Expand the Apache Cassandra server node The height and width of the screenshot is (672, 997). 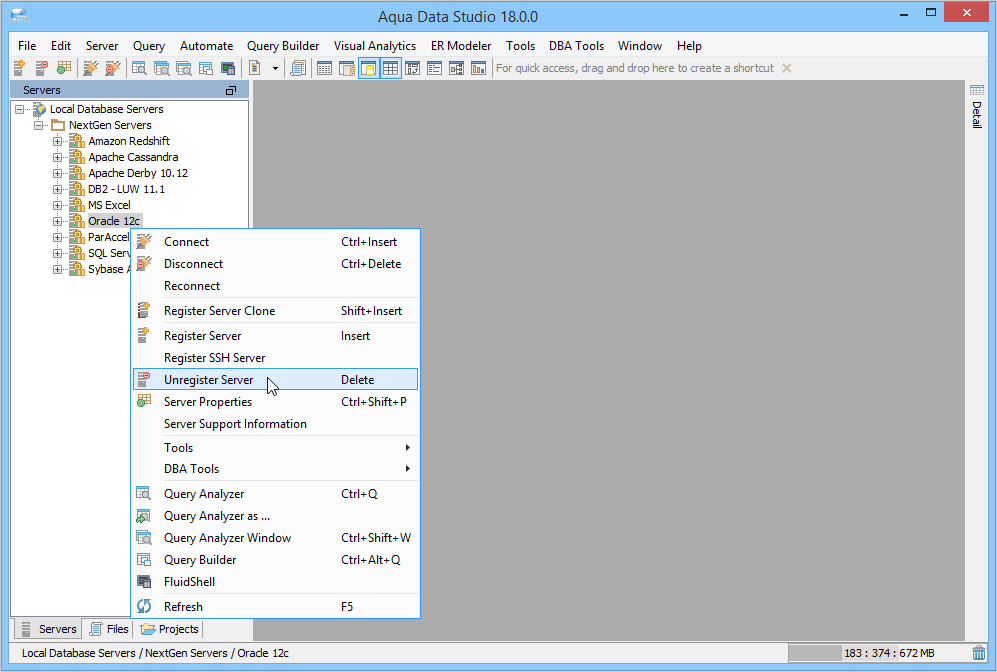[57, 157]
